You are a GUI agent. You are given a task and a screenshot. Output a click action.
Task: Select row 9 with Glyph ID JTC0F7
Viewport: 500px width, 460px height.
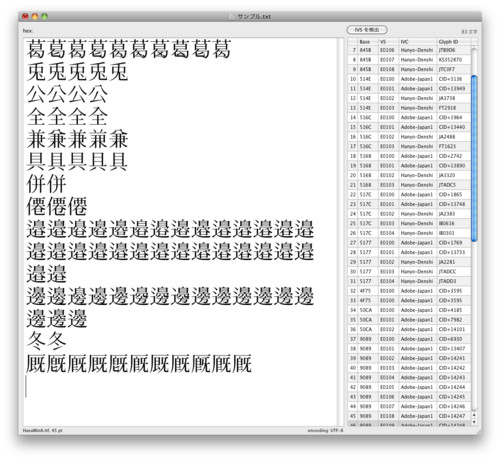tap(409, 69)
